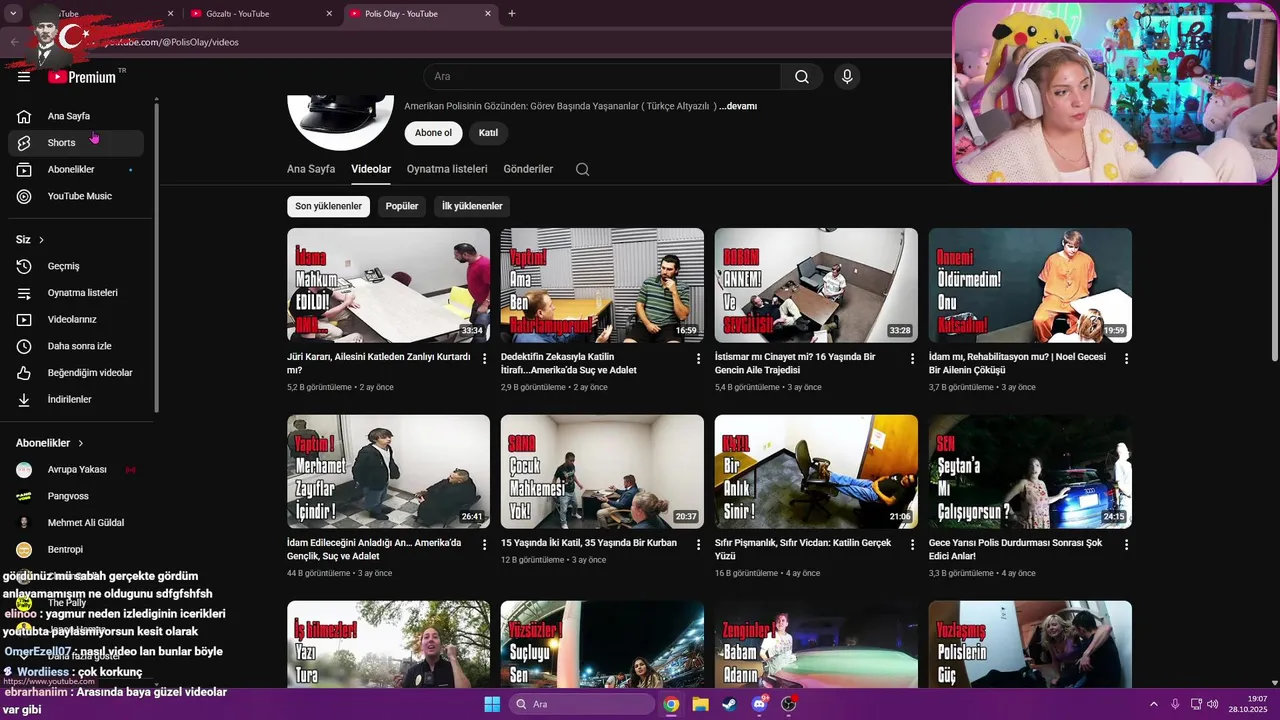This screenshot has width=1280, height=720.
Task: Open options menu for 'Gece Yarısı Polis' video
Action: [1126, 545]
